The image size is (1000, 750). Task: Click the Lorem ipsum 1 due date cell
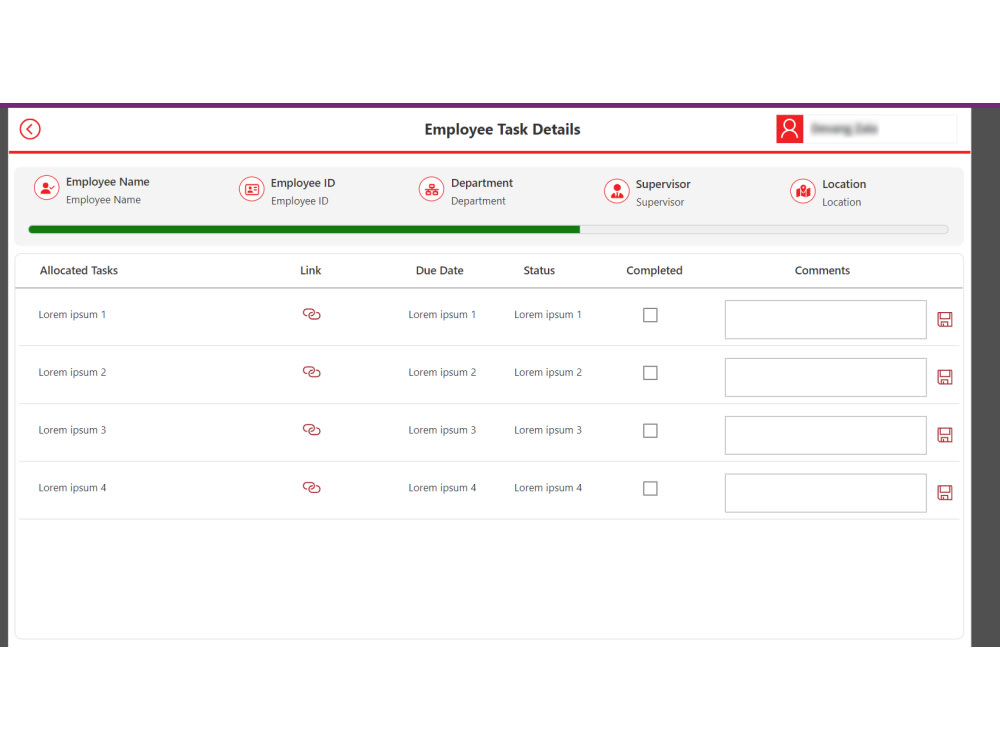click(x=442, y=314)
